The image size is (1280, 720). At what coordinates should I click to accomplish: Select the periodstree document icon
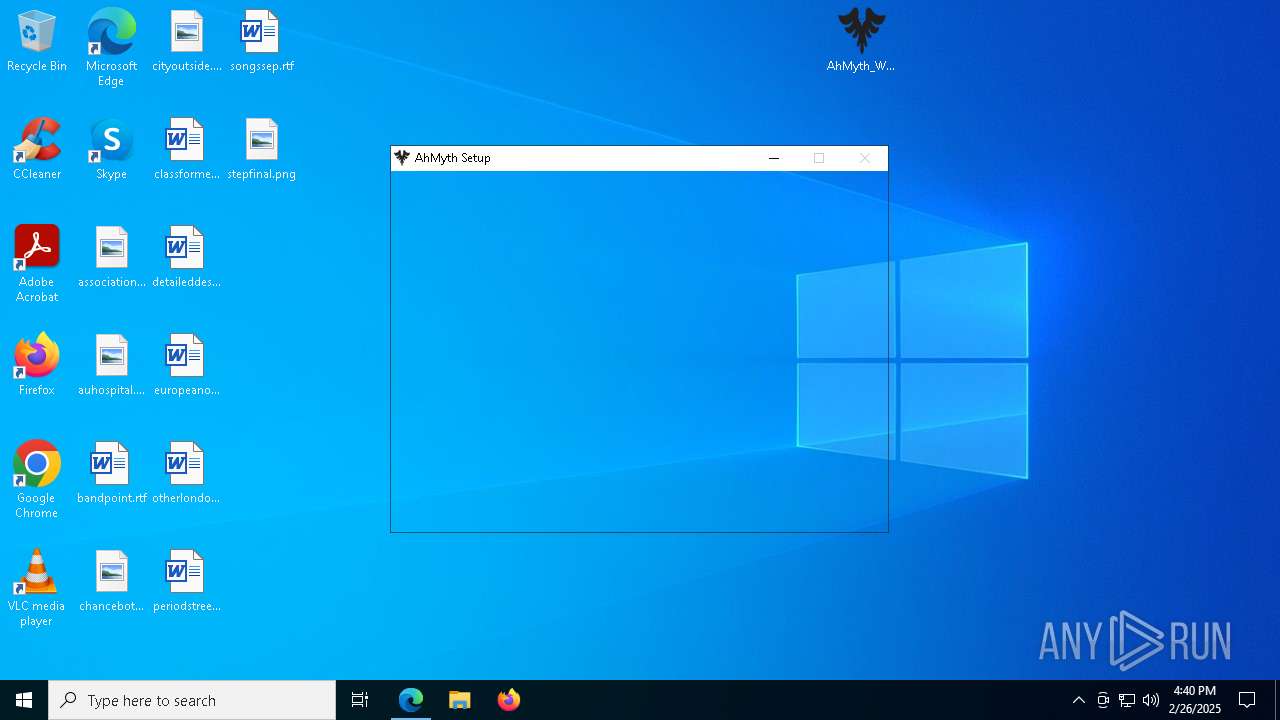click(186, 581)
